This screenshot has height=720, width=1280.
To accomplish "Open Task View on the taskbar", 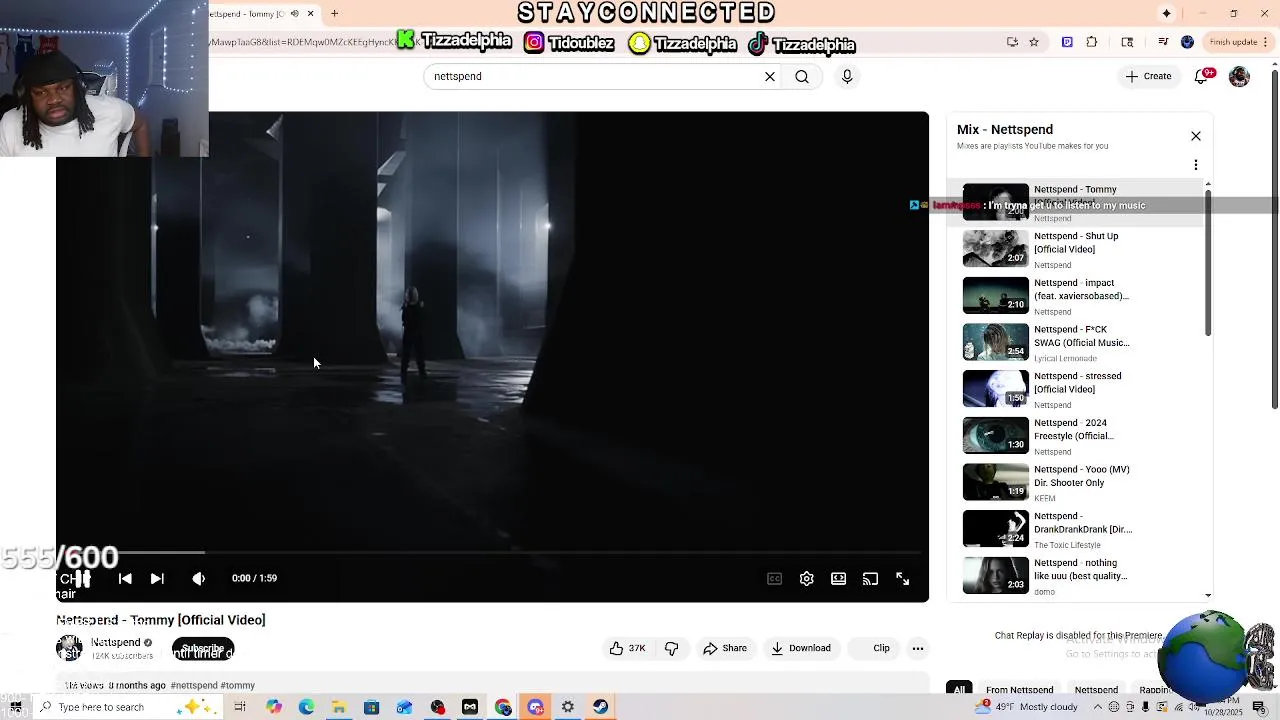I will coord(240,707).
